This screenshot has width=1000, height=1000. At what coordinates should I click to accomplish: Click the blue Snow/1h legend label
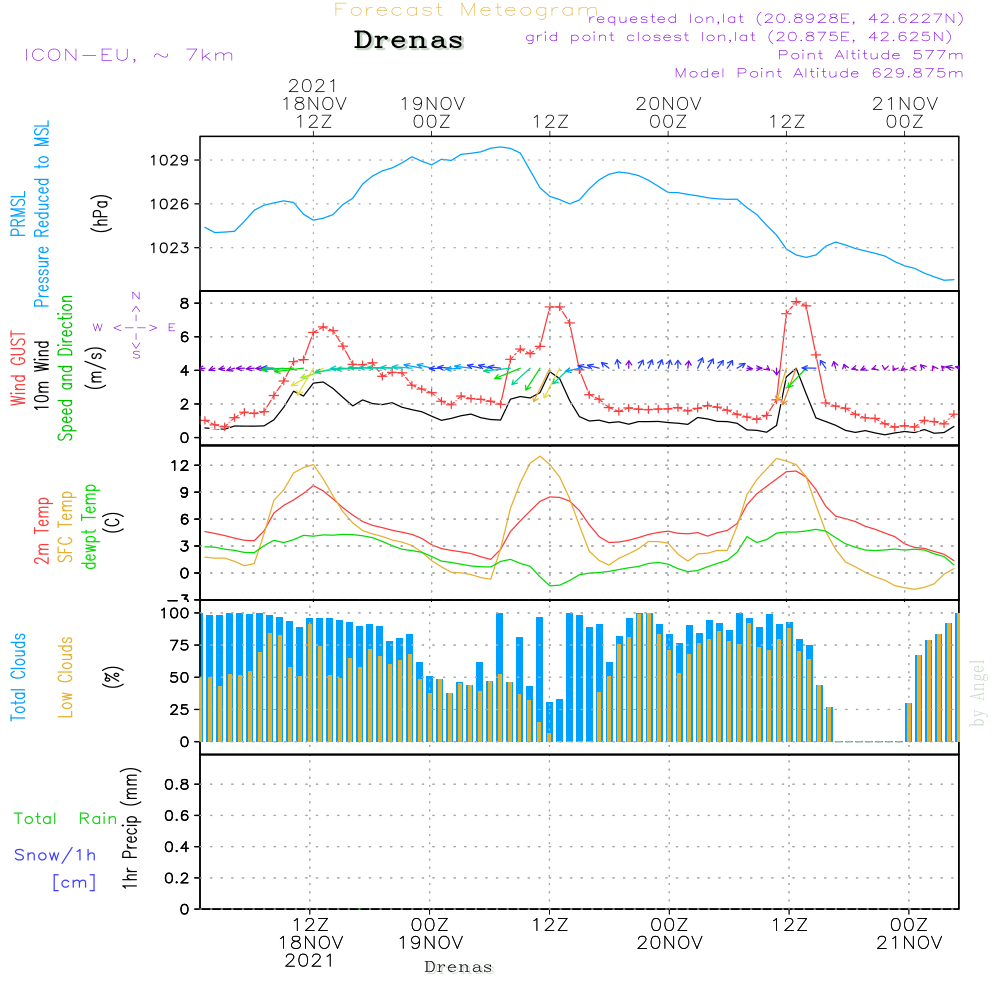(56, 855)
